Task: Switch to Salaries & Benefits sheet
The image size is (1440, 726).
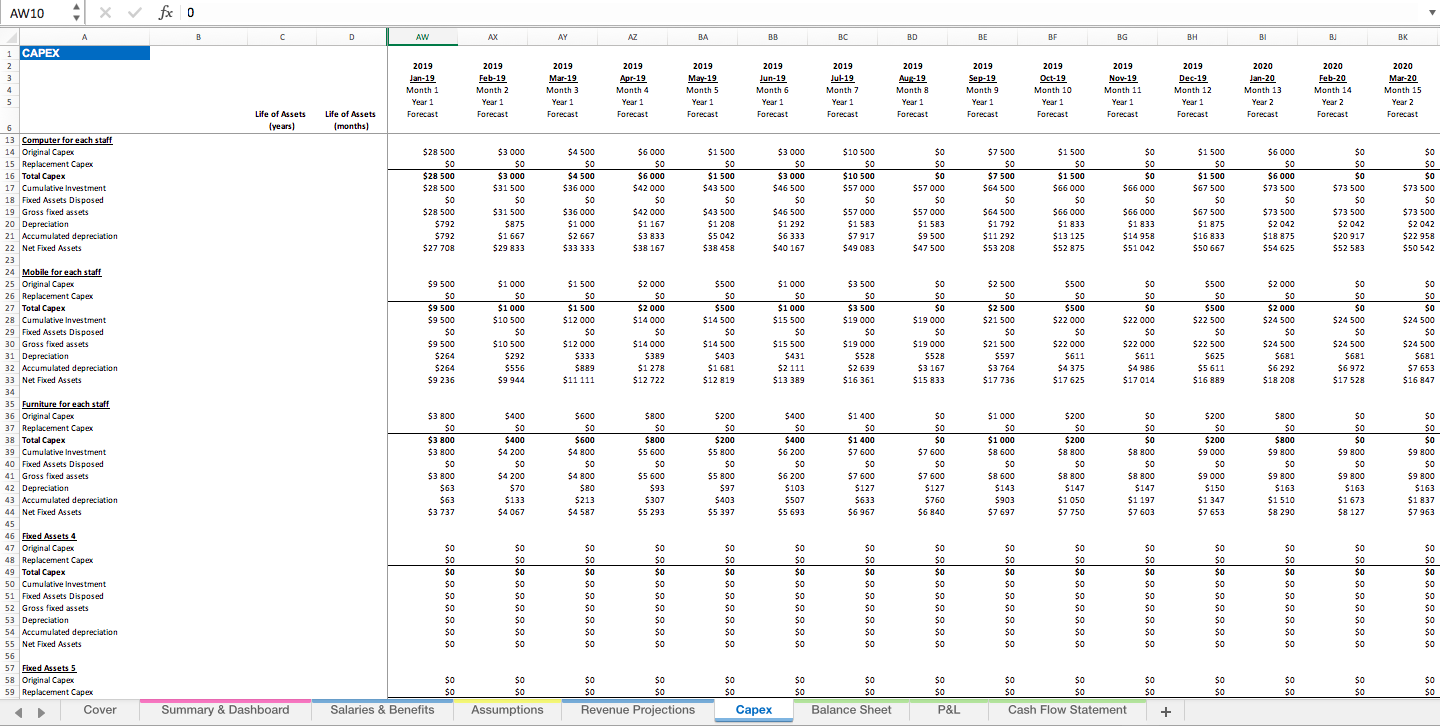Action: coord(383,710)
